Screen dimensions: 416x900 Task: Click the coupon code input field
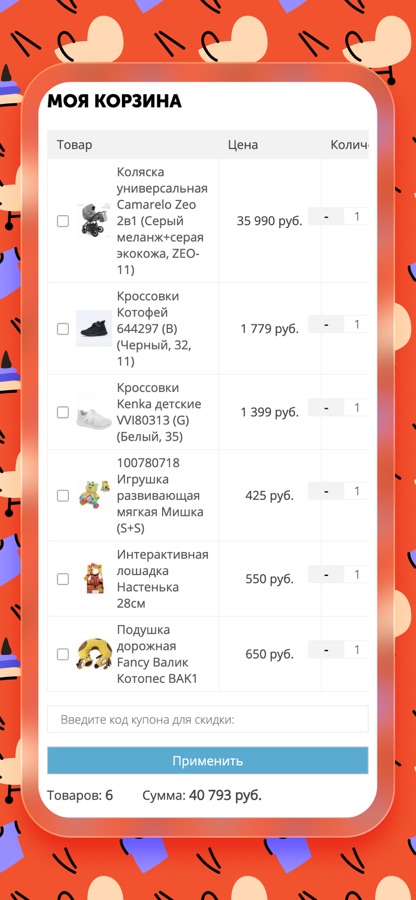208,719
